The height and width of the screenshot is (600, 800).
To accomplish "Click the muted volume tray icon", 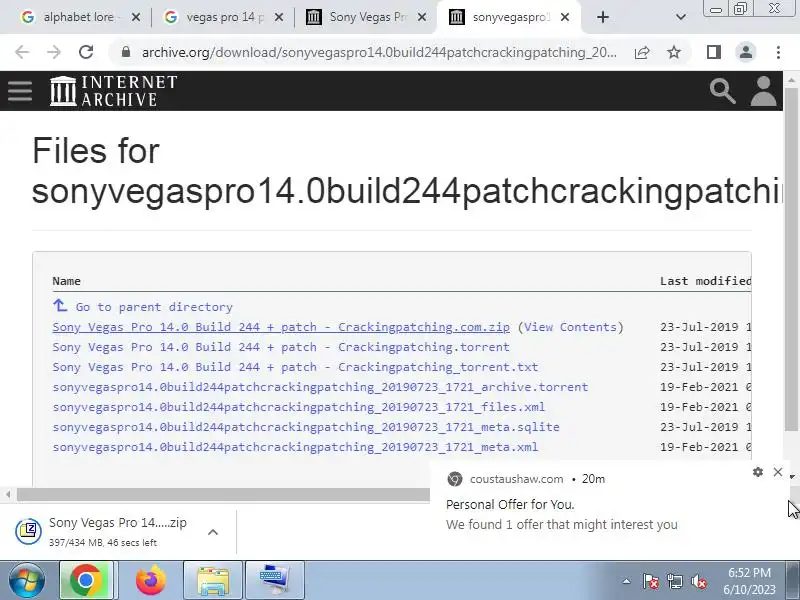I will 698,581.
